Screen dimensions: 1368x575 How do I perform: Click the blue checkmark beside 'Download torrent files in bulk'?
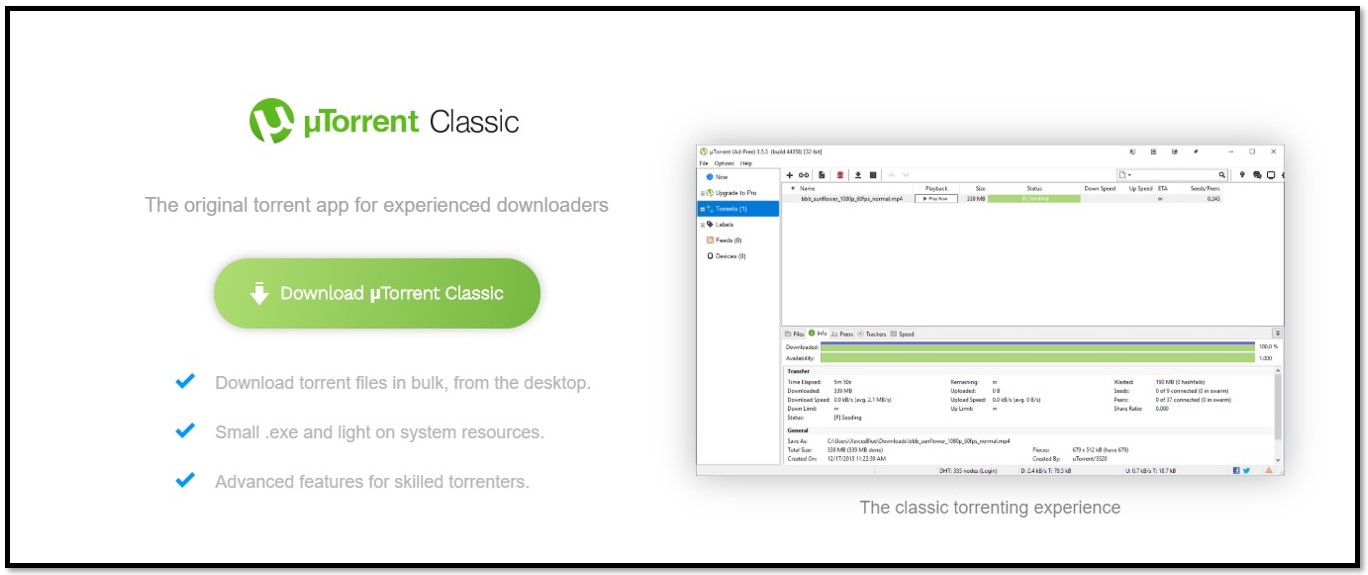pos(185,381)
